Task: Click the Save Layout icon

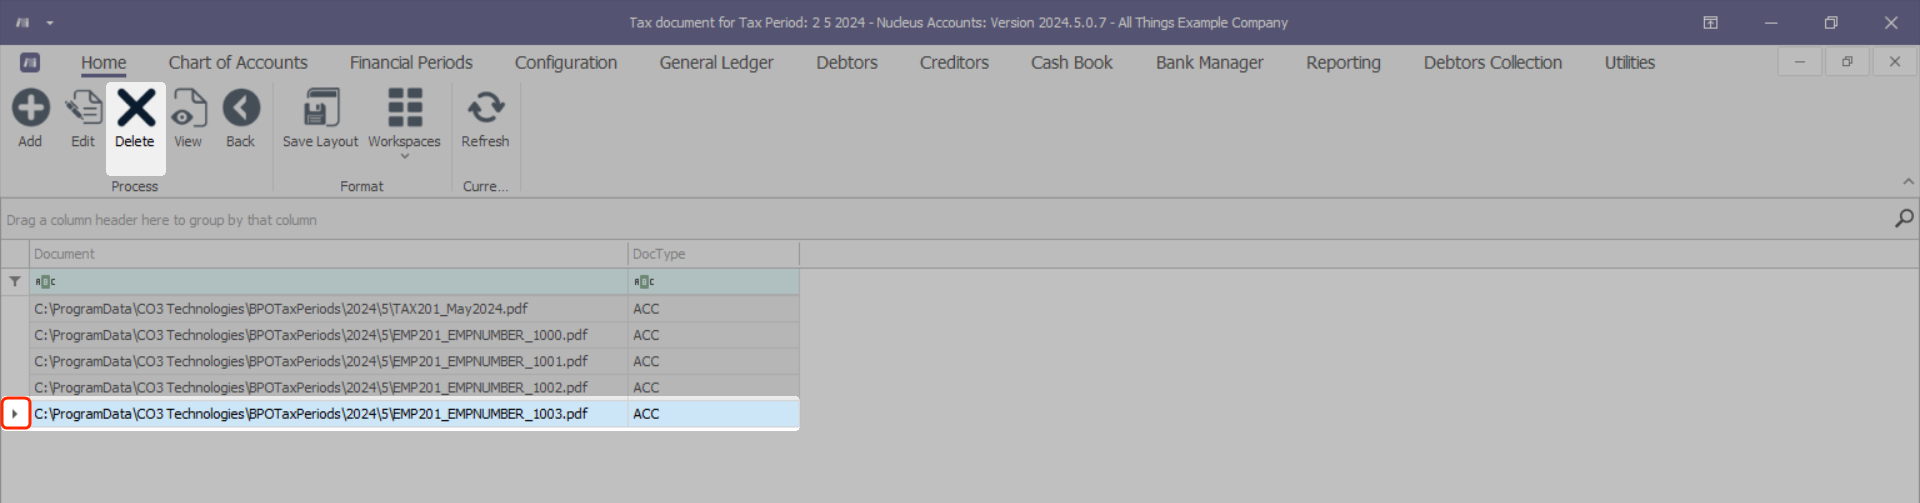Action: point(321,108)
